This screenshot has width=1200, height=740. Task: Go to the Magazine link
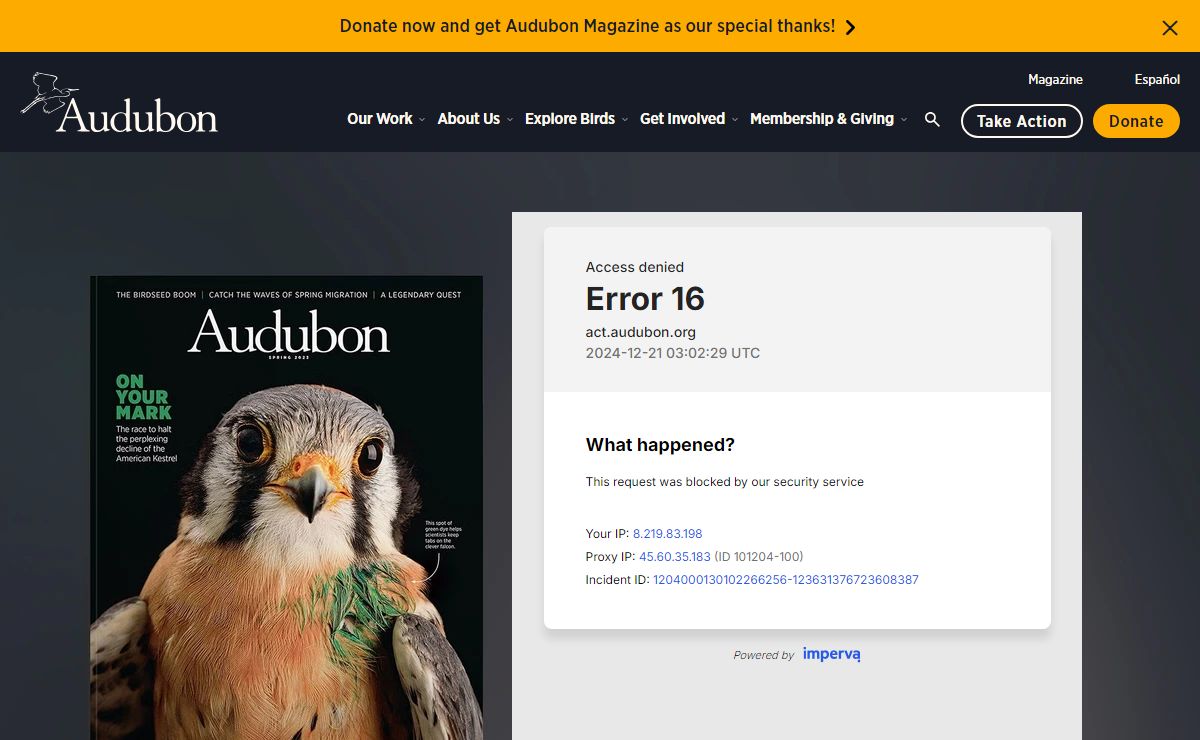click(1055, 79)
